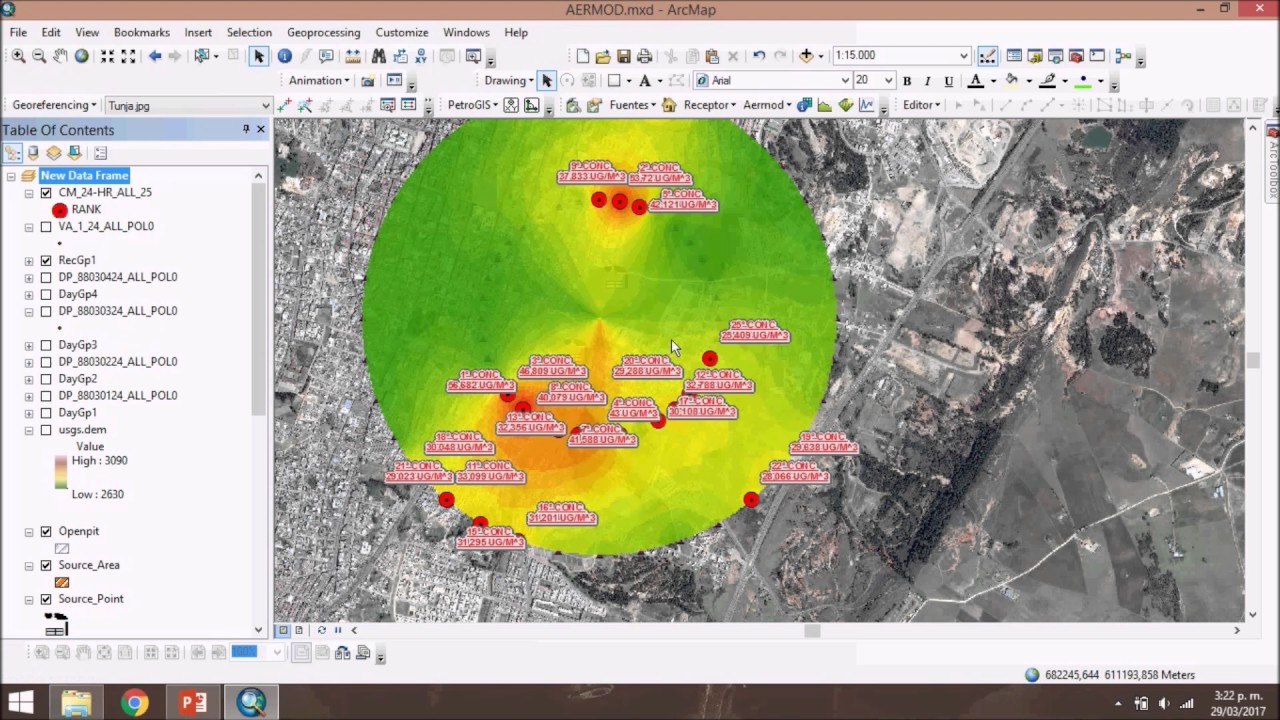Viewport: 1280px width, 720px height.
Task: Zoom to Full Extent globe icon
Action: point(81,56)
